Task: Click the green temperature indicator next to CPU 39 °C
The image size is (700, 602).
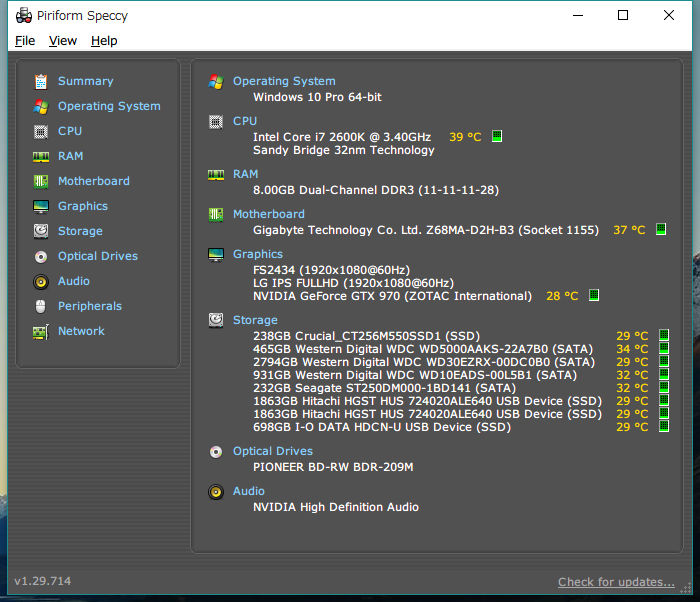Action: tap(497, 136)
